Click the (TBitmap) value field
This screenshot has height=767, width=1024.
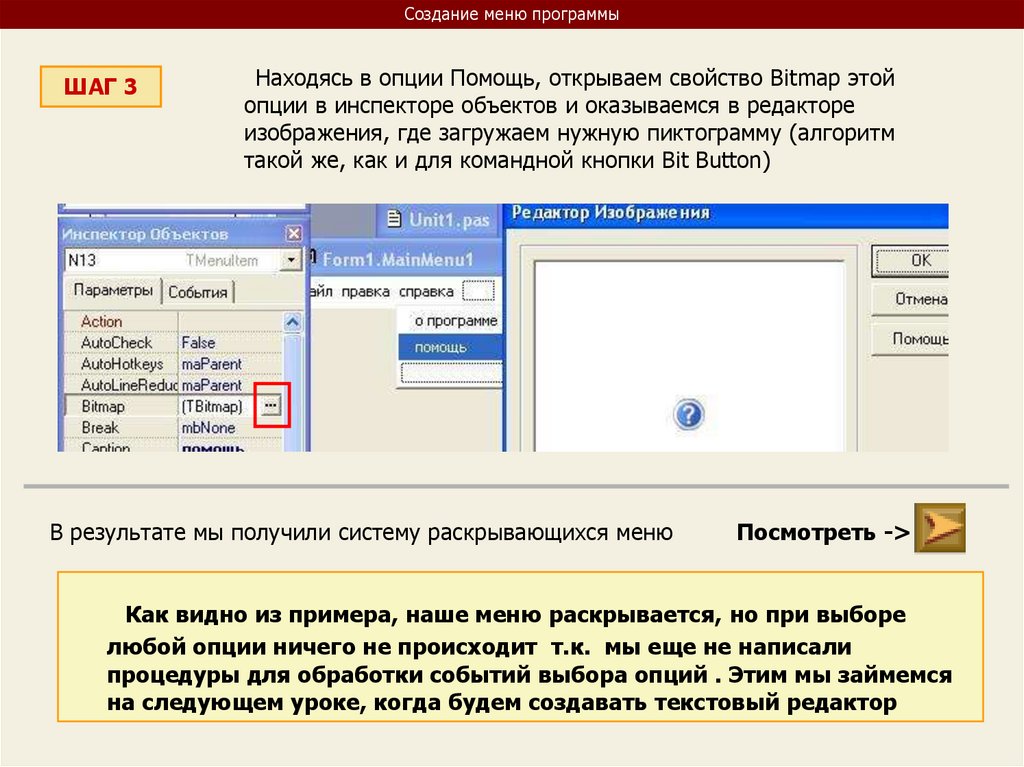212,406
